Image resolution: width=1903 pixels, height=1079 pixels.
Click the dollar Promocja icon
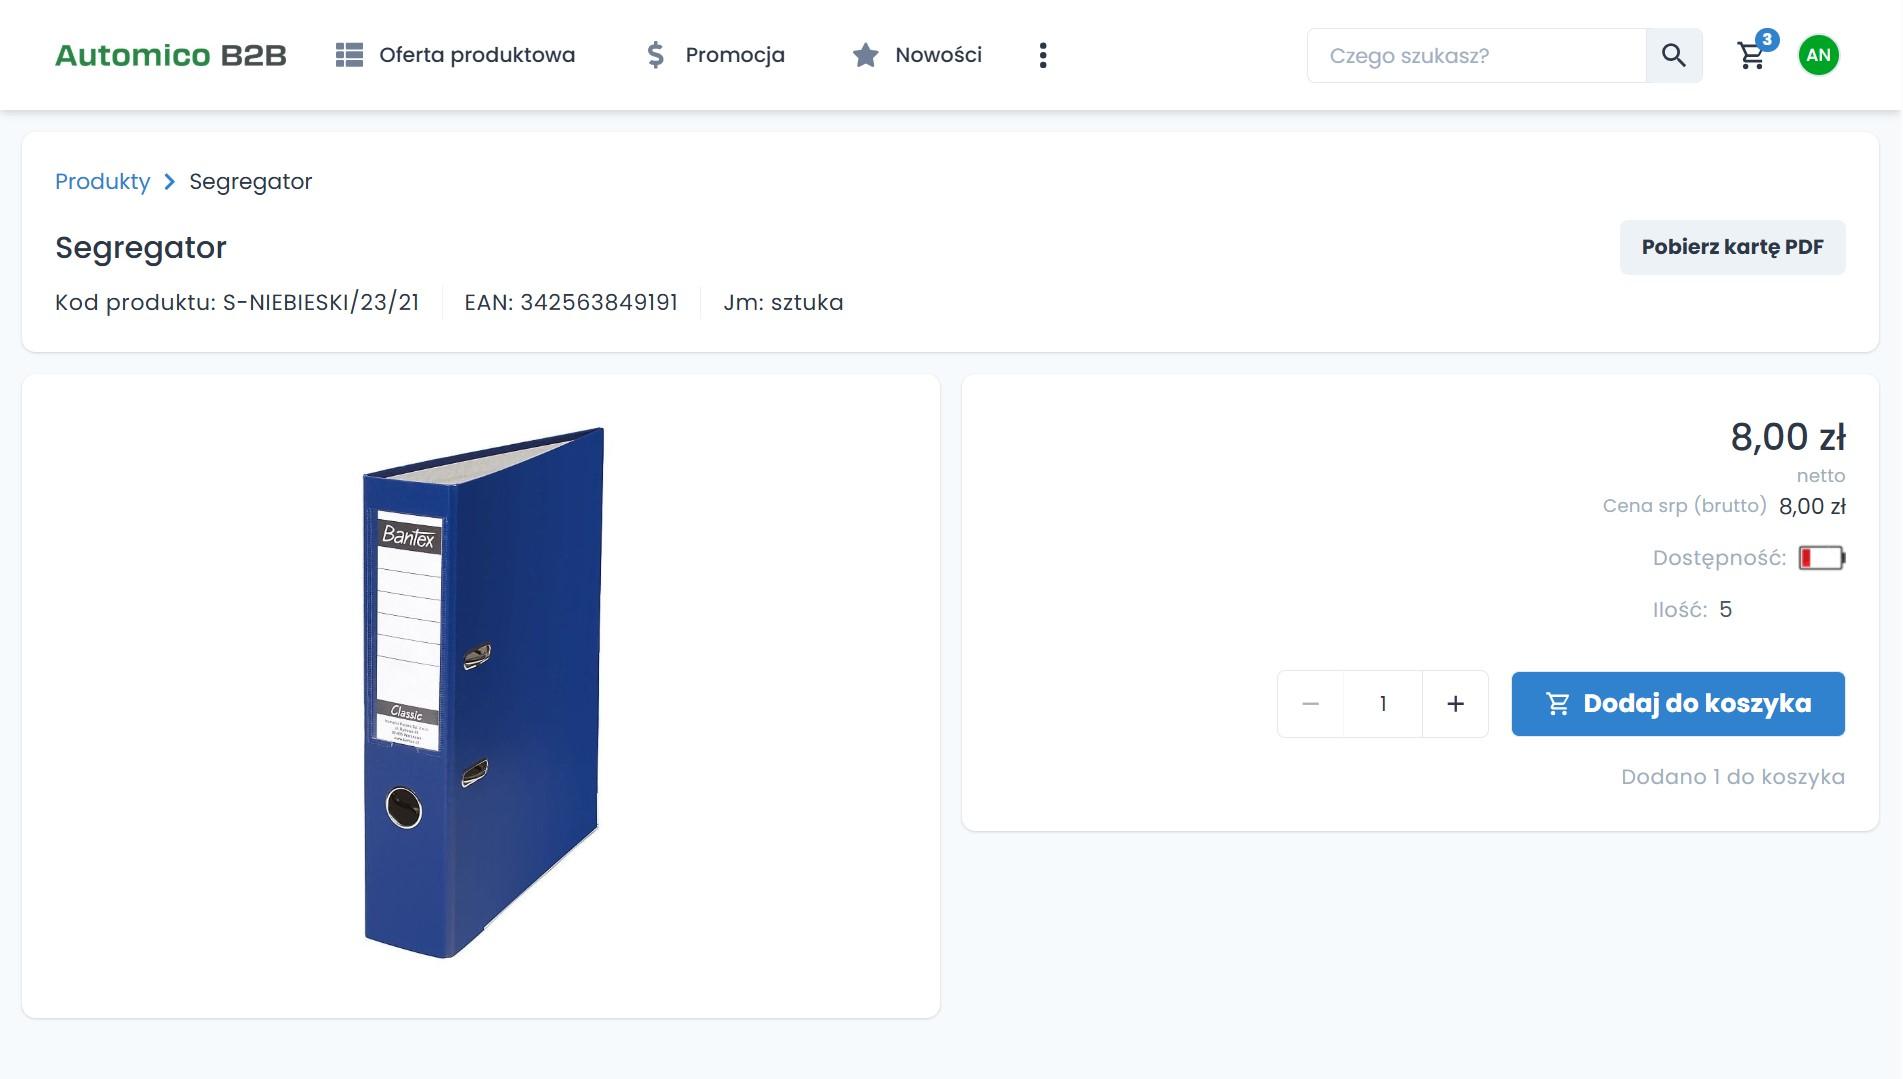(655, 55)
